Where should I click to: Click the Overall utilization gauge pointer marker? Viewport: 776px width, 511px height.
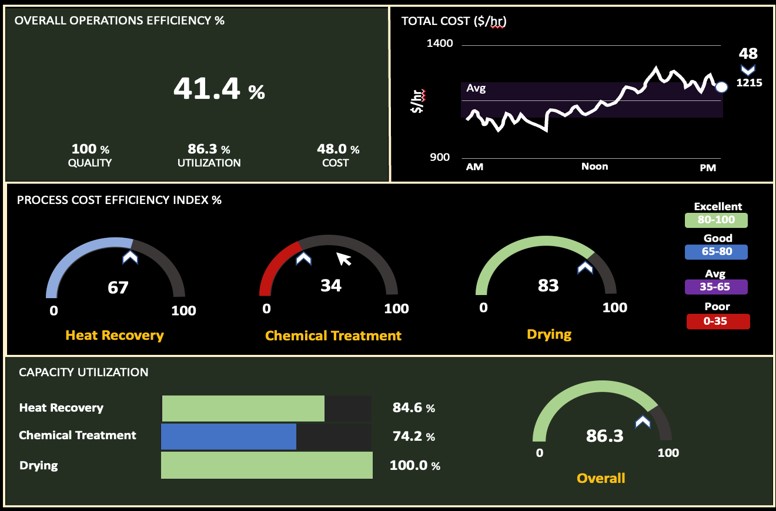pos(643,422)
